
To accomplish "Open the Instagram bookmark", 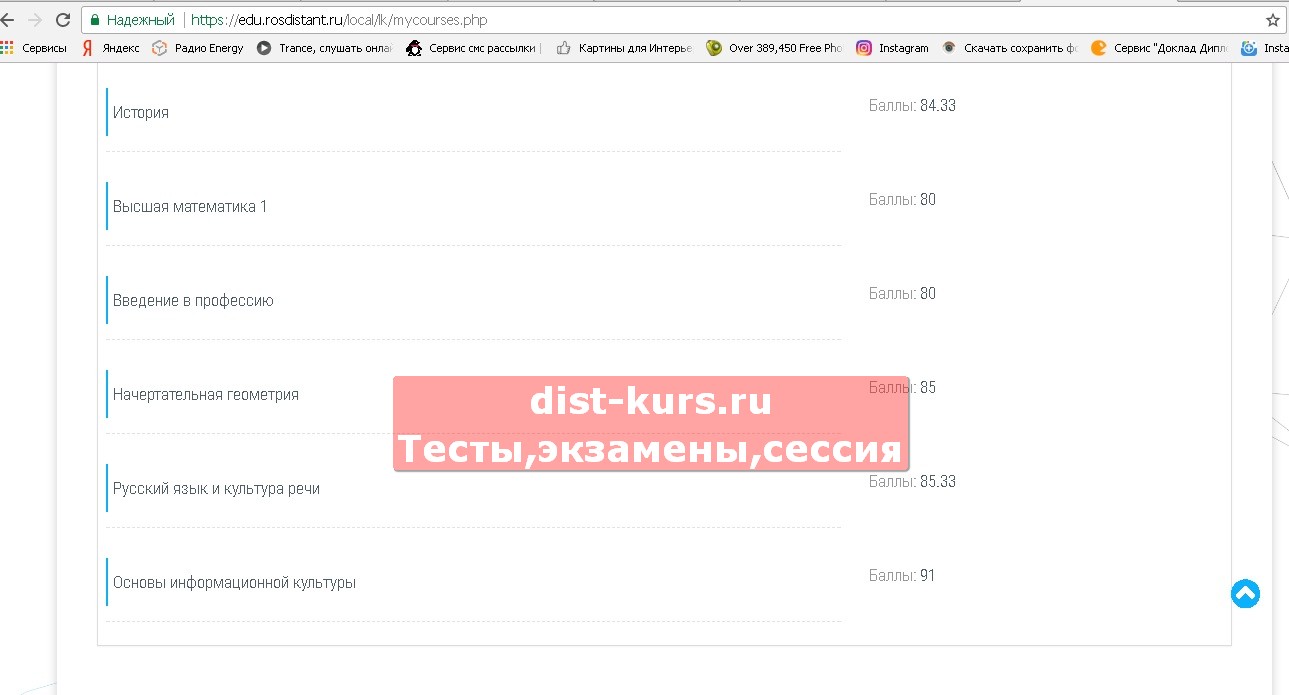I will tap(892, 48).
